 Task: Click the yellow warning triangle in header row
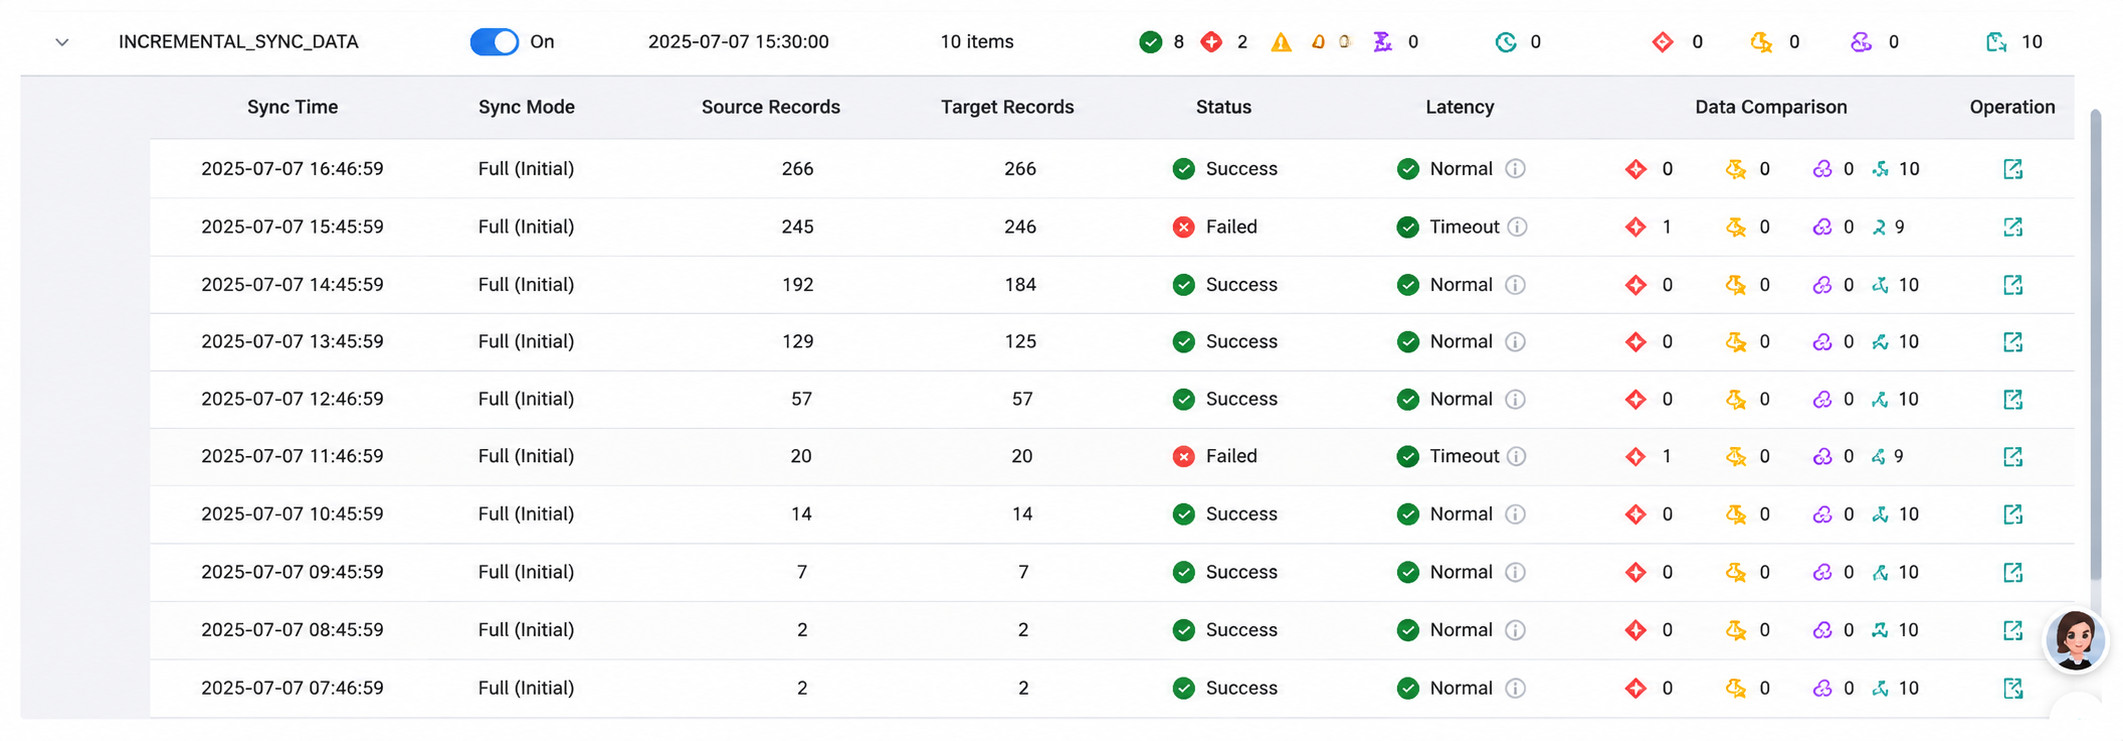(1281, 42)
